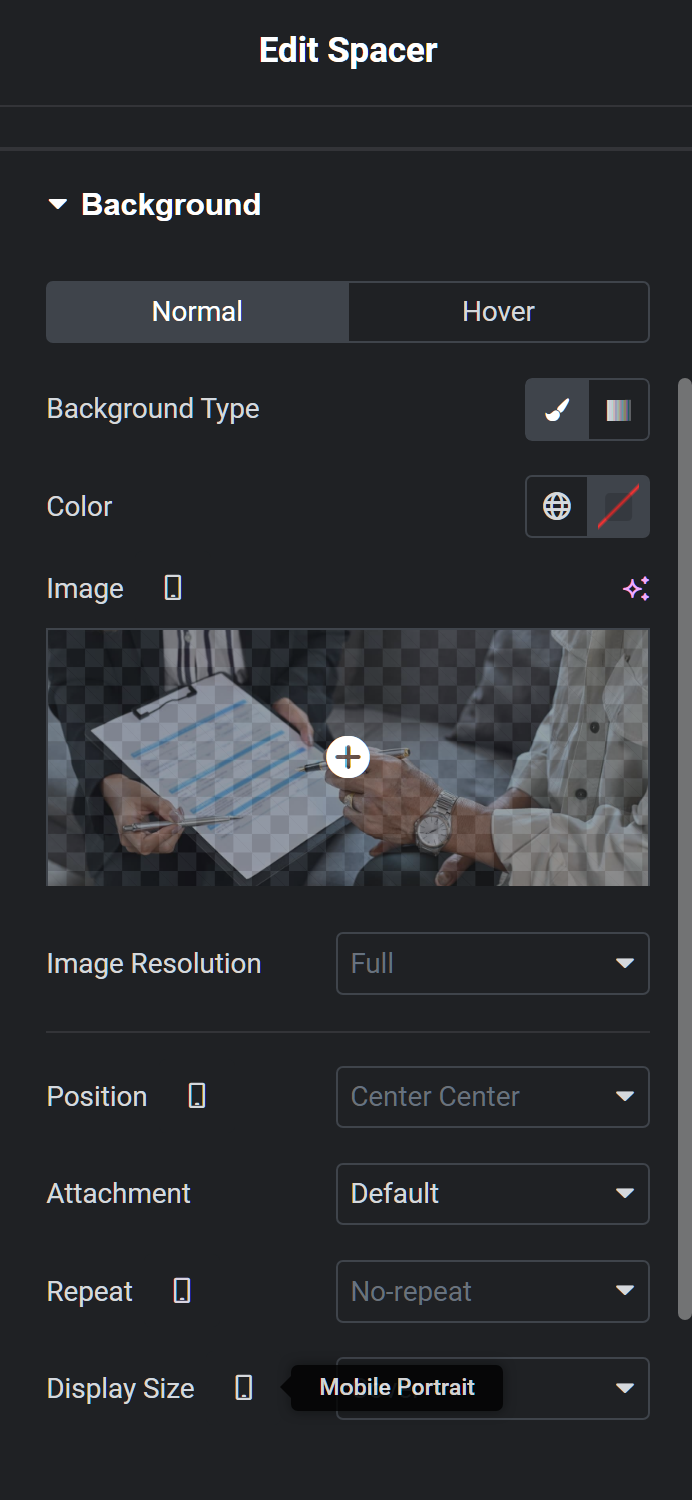The image size is (693, 1500).
Task: Select Gradient background type icon
Action: [619, 410]
